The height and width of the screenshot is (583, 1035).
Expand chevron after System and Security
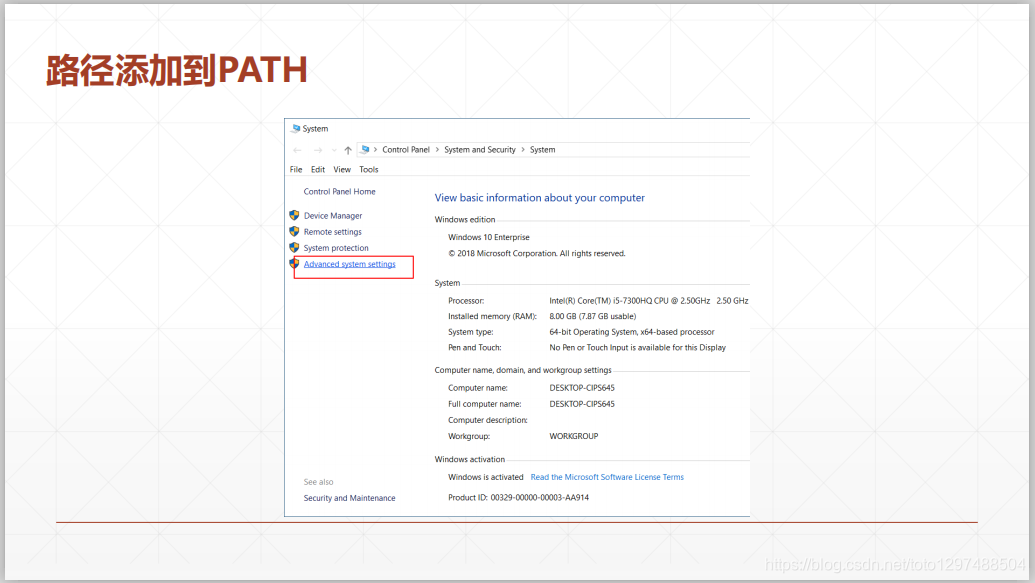coord(523,150)
